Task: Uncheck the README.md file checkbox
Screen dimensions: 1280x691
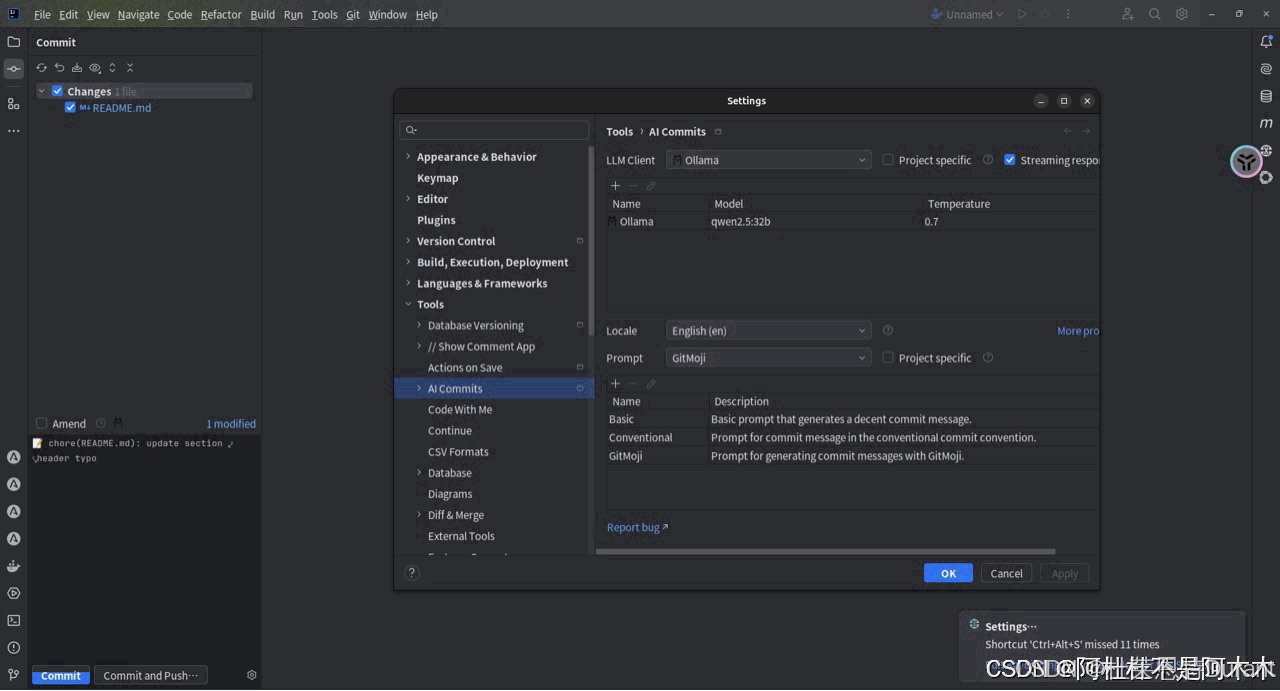Action: pyautogui.click(x=70, y=108)
